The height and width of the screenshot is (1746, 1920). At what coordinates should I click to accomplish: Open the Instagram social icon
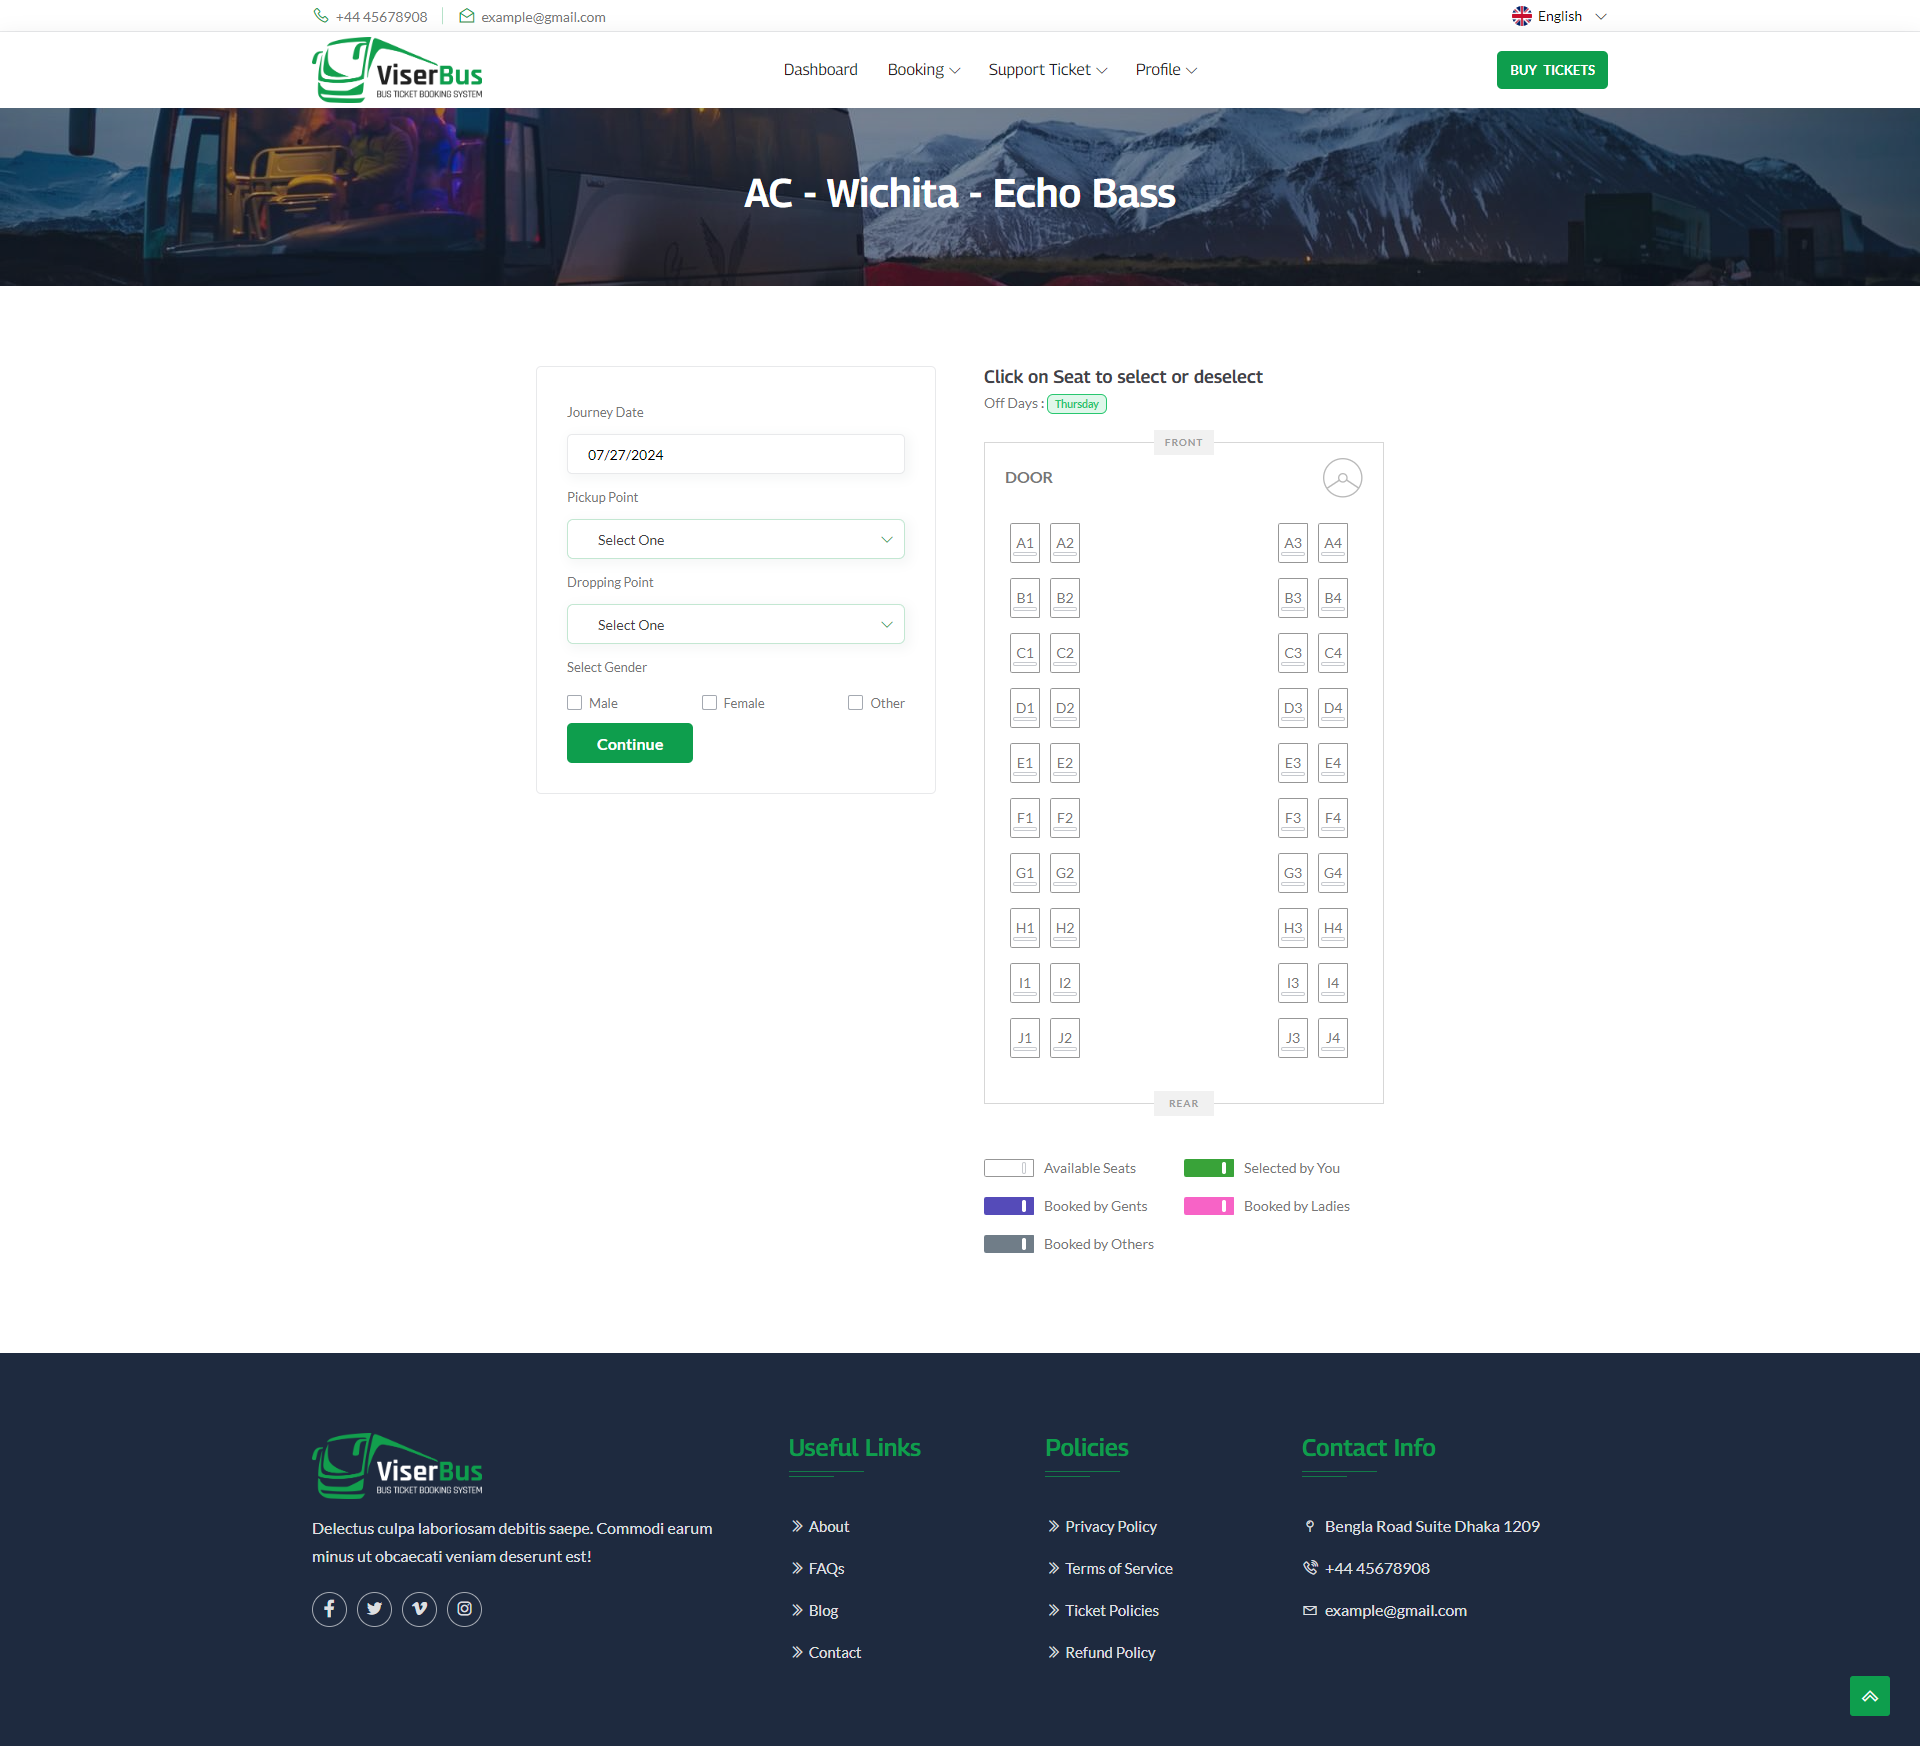click(464, 1609)
